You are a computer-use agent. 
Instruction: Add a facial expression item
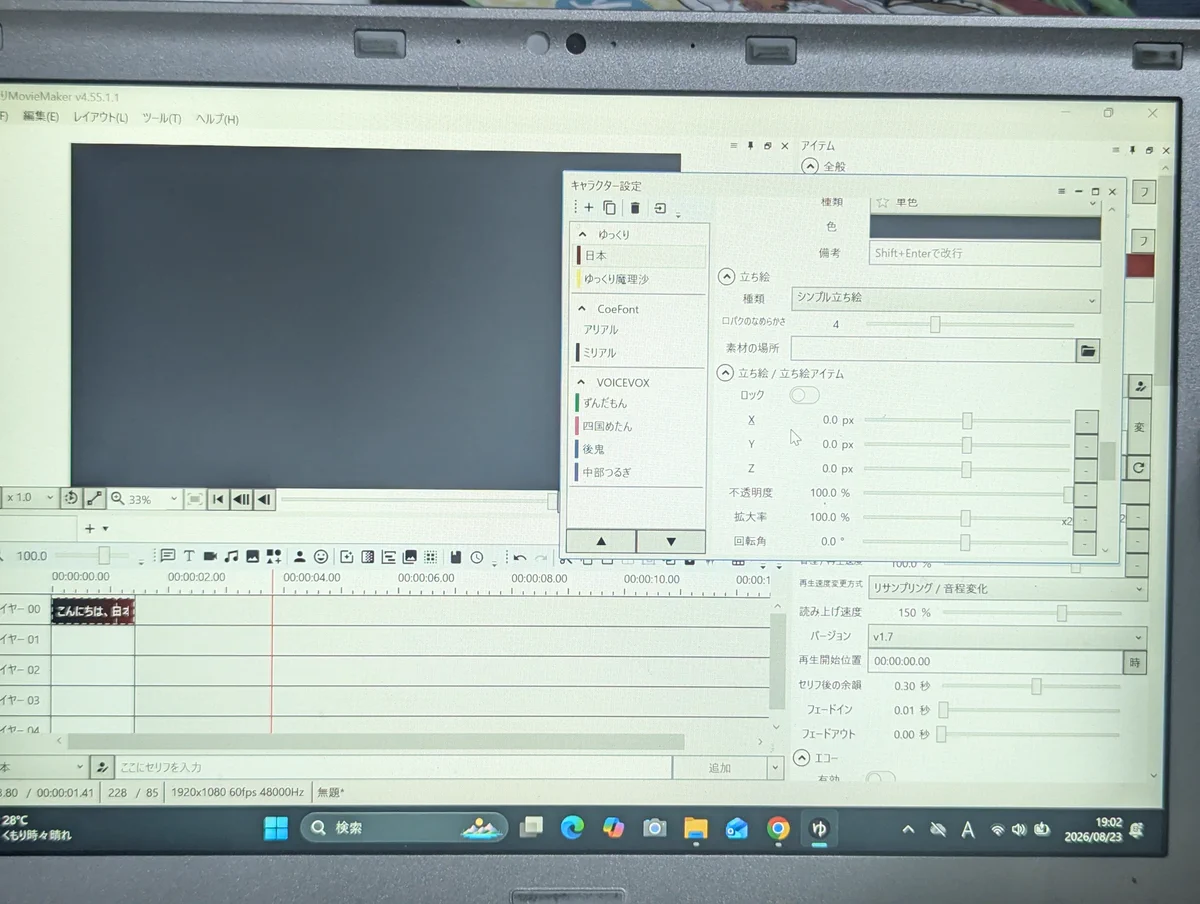point(321,556)
